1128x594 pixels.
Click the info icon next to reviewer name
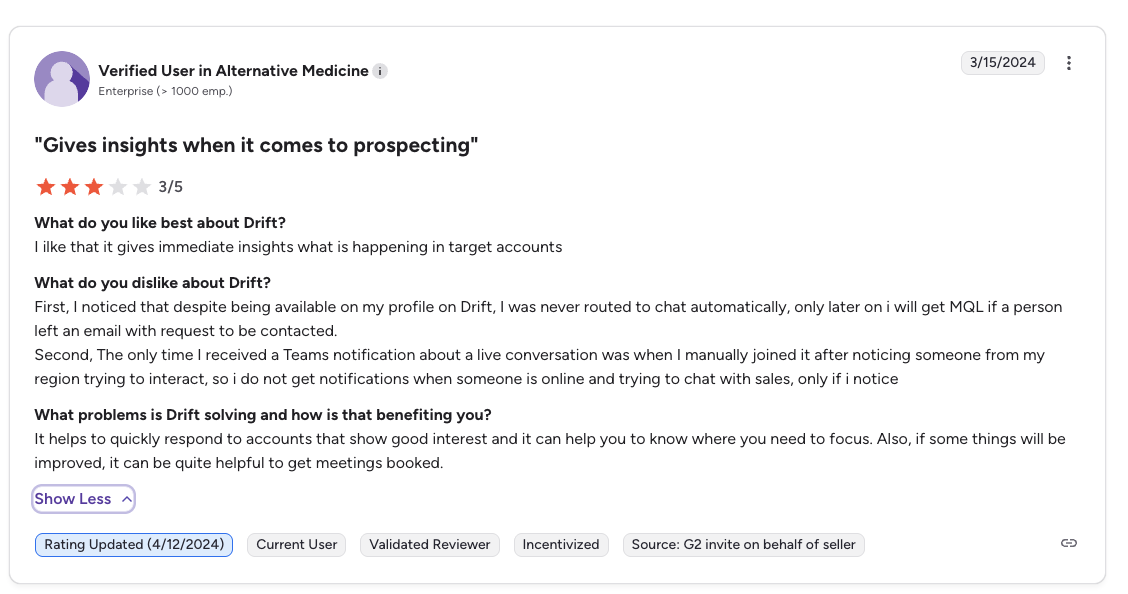click(x=379, y=71)
